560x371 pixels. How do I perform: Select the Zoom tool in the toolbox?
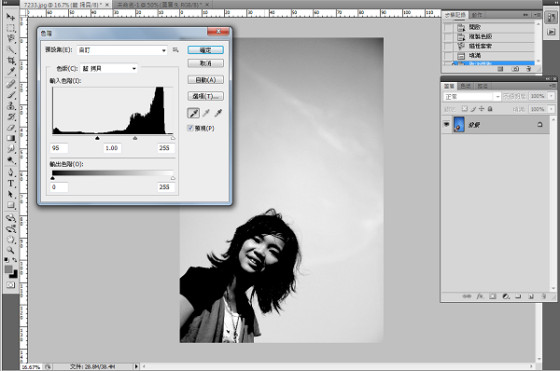pos(11,250)
